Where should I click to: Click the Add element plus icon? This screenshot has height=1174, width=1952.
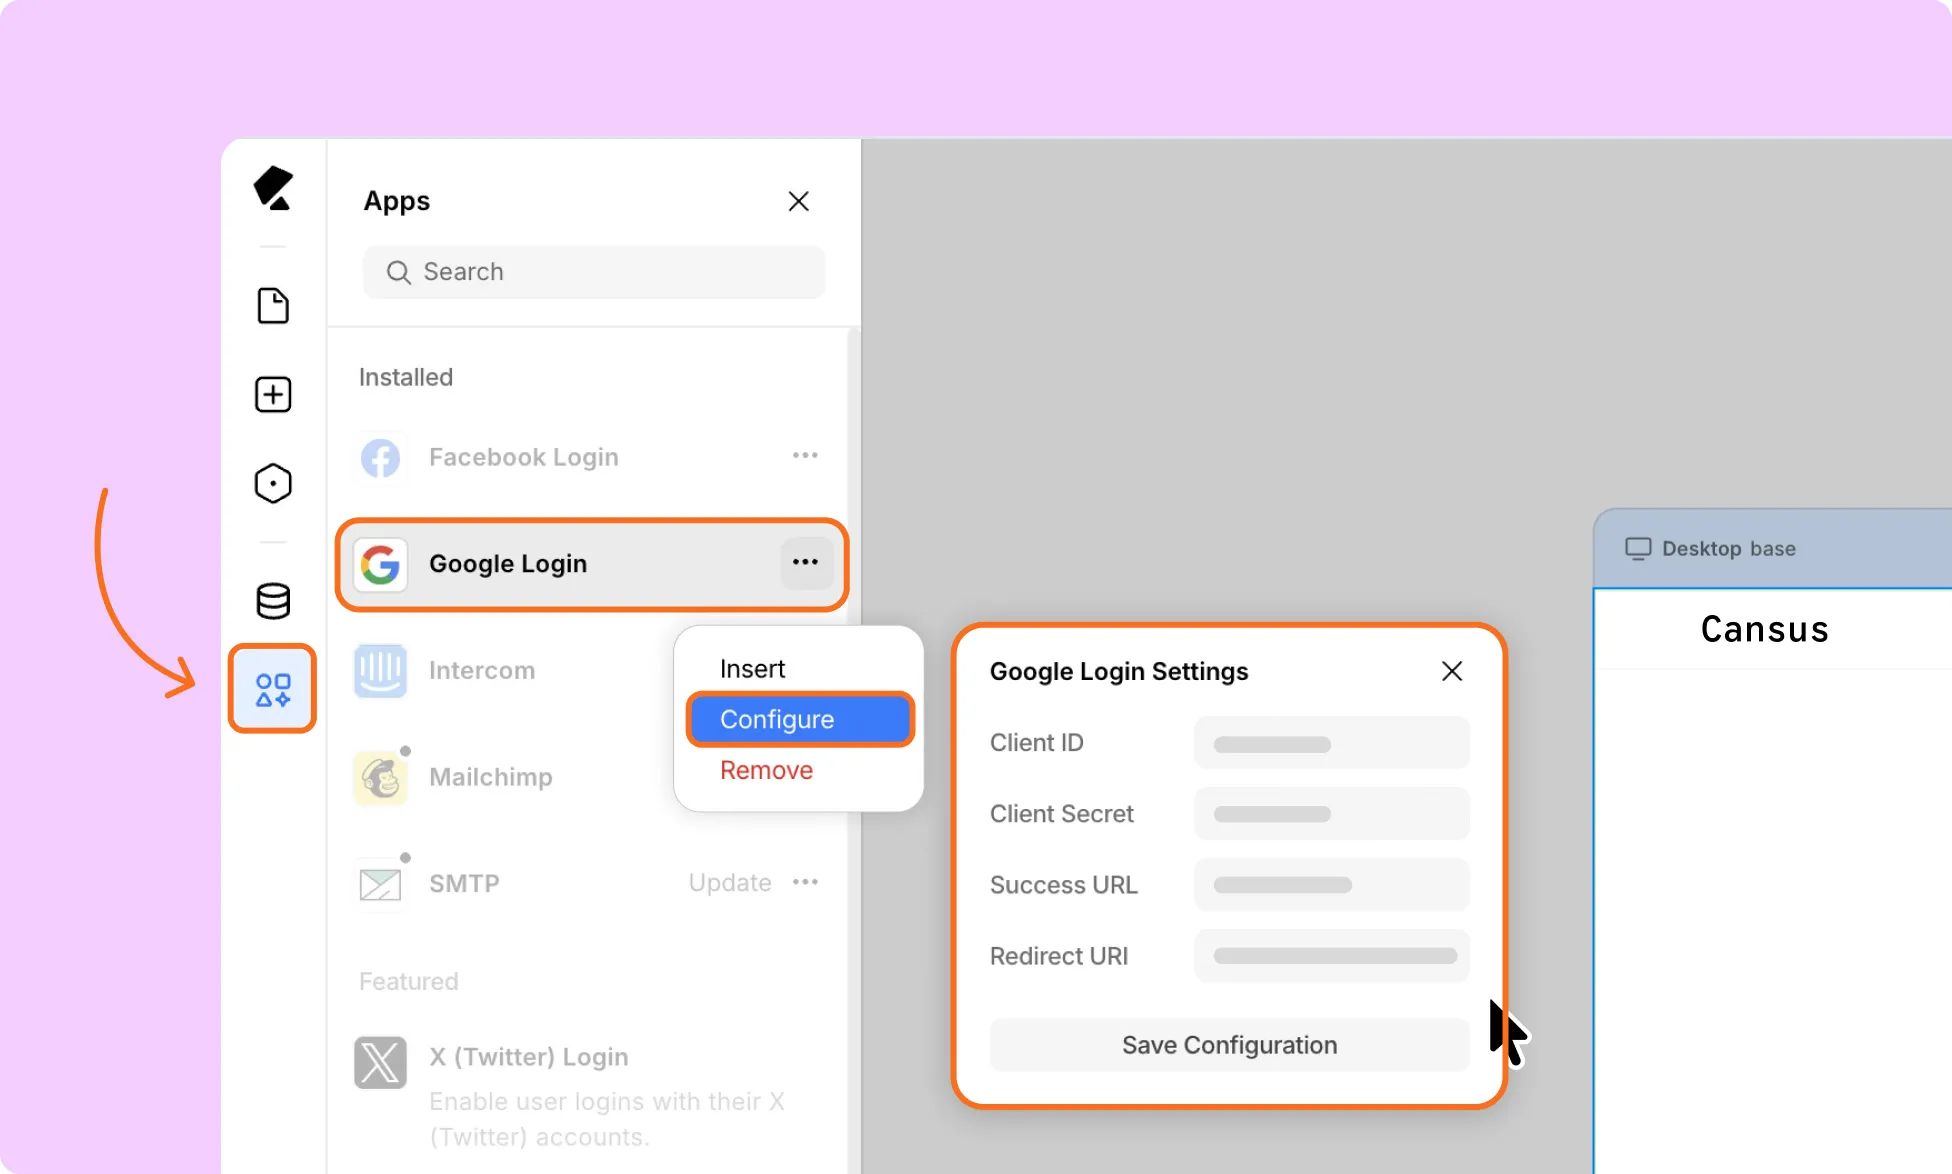273,394
